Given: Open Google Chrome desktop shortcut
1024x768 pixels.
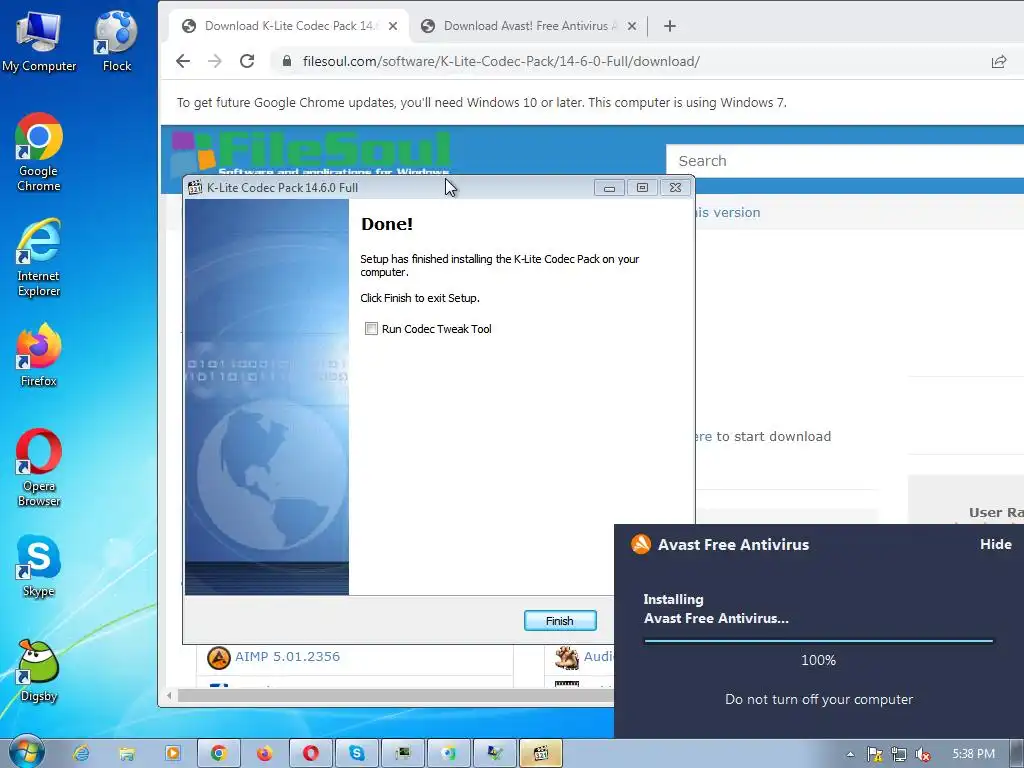Looking at the screenshot, I should 39,153.
